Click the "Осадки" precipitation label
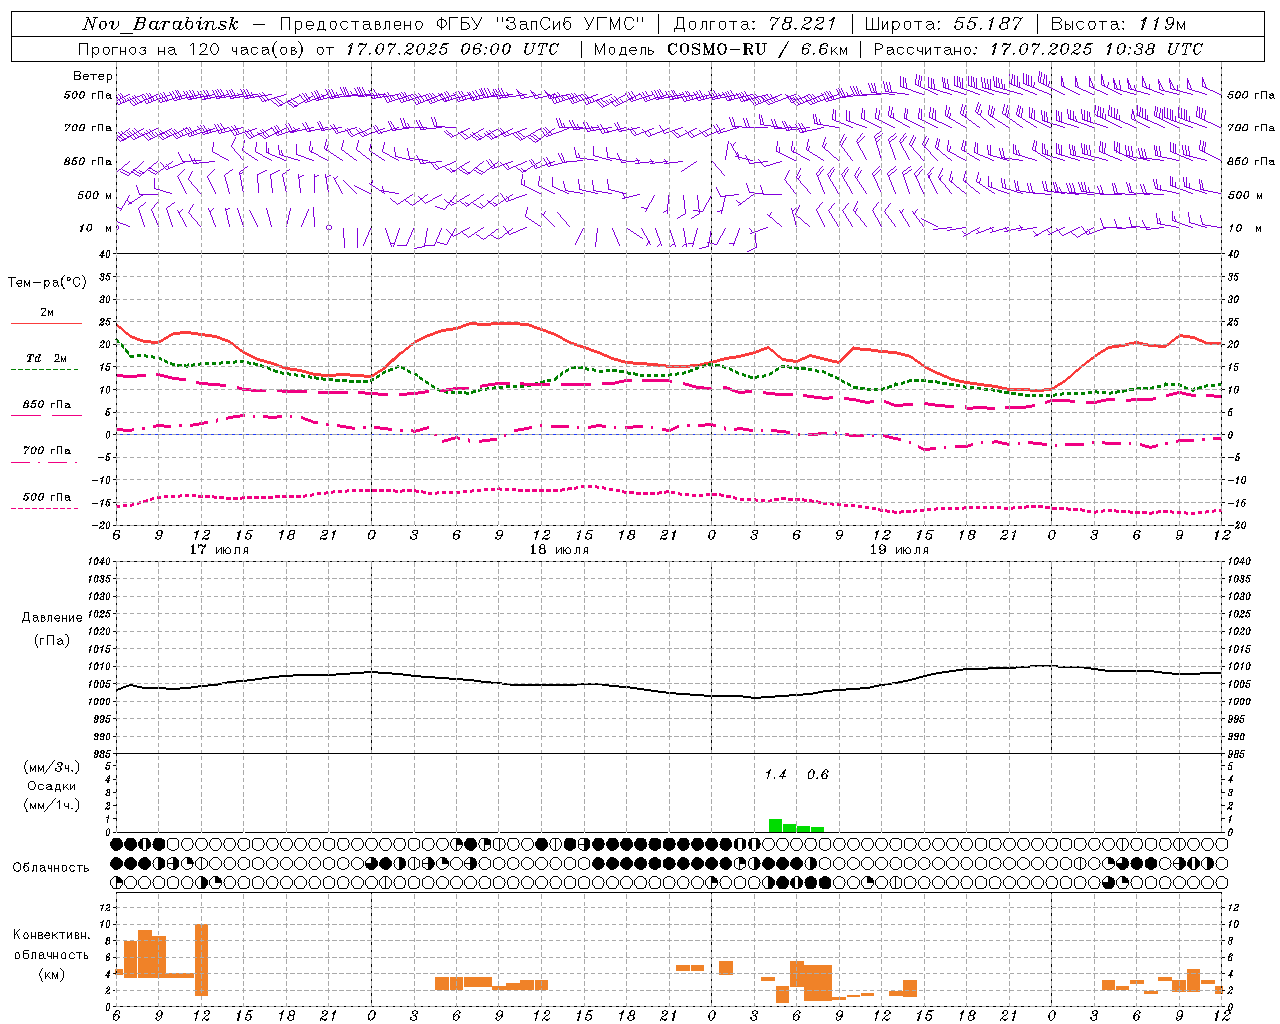This screenshot has width=1280, height=1024. (51, 786)
